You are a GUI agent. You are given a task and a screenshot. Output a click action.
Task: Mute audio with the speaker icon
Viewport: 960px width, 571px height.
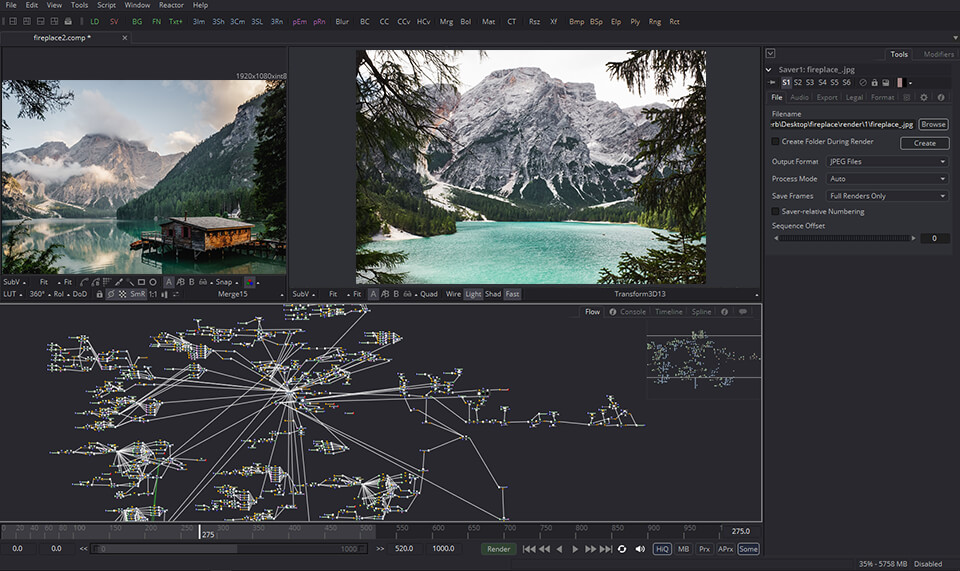click(x=640, y=549)
